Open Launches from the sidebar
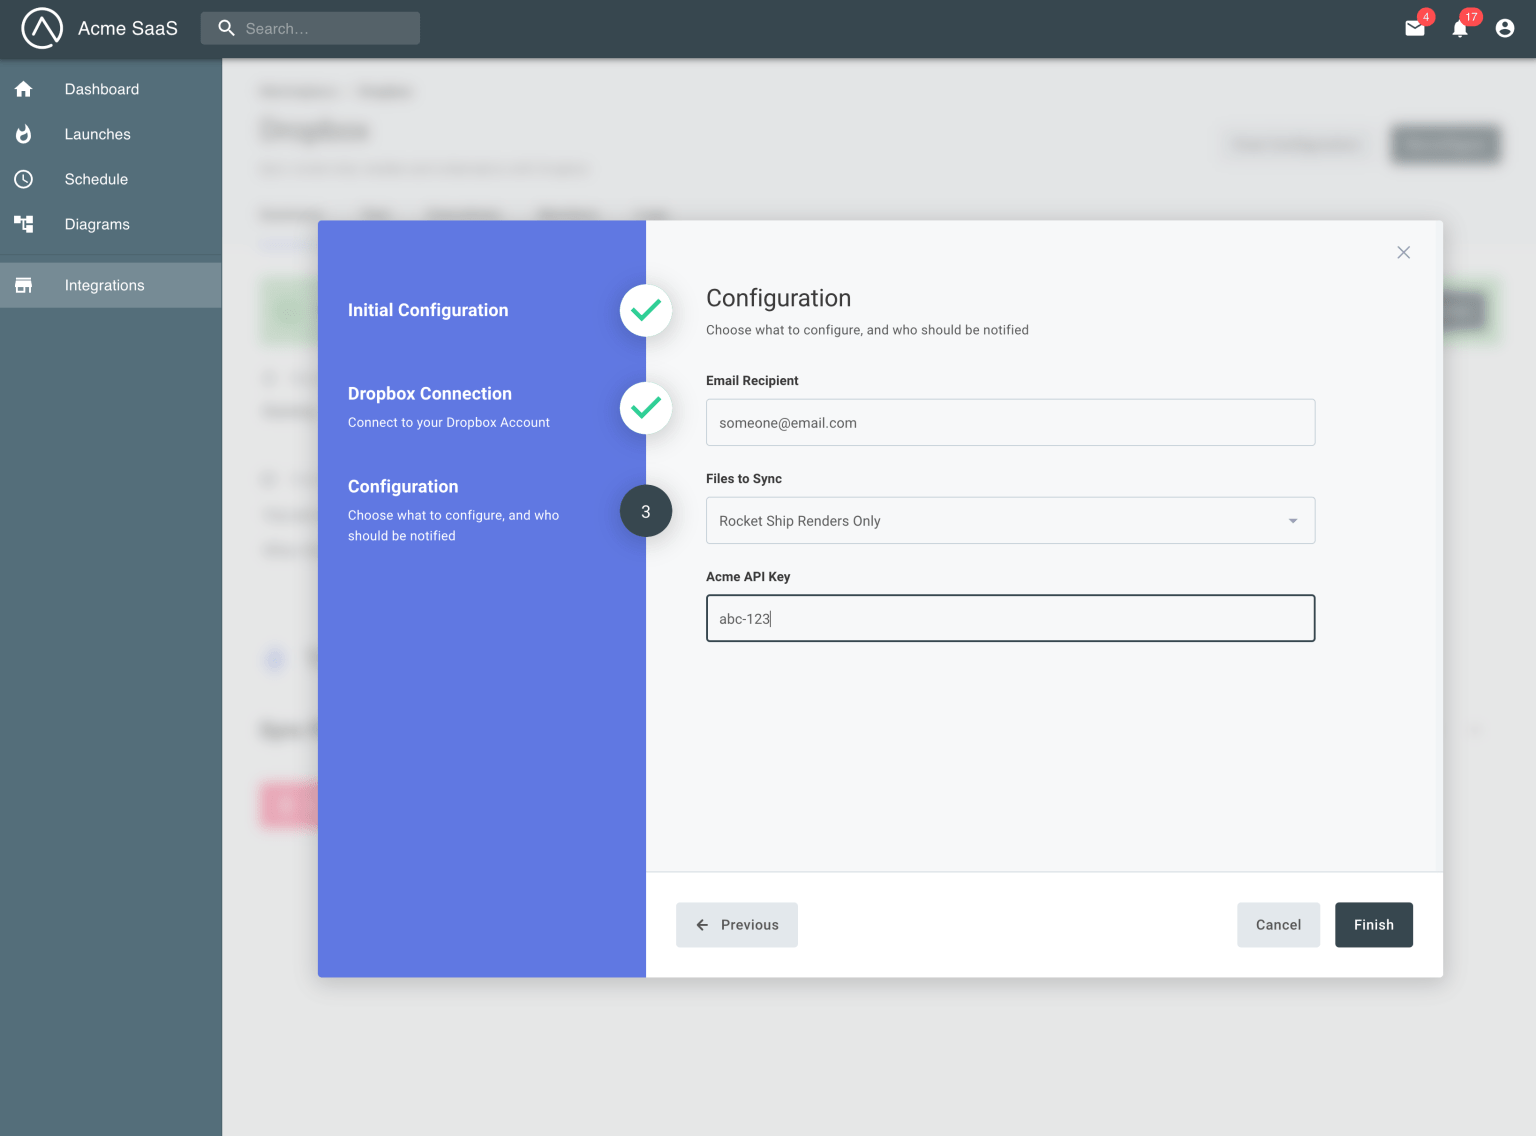 [111, 134]
